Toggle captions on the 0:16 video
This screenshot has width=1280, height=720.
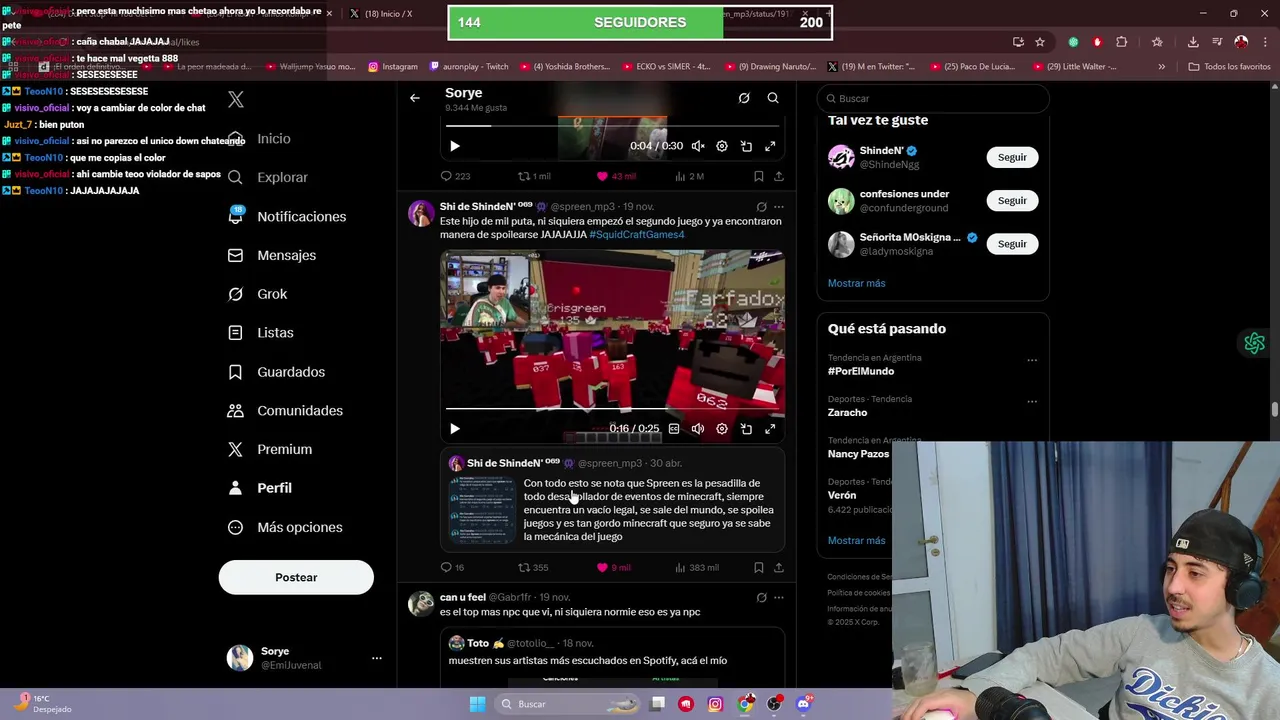point(674,429)
